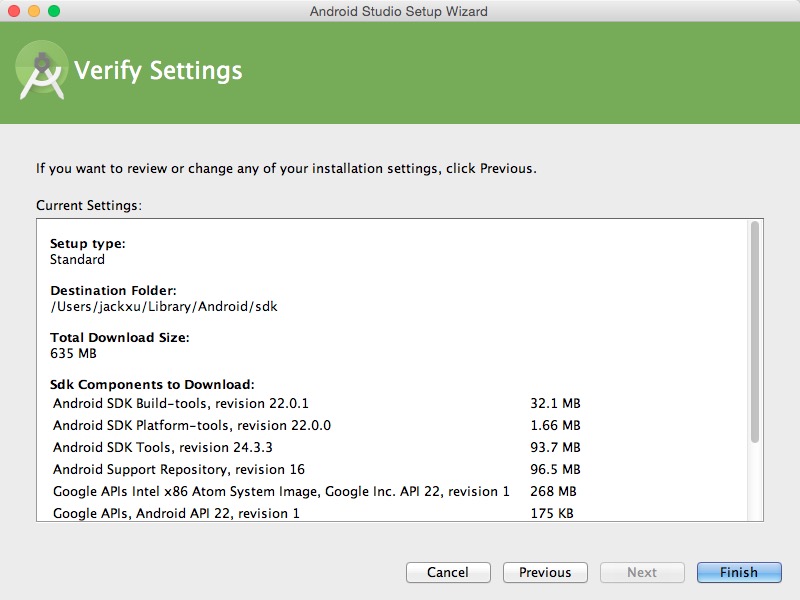
Task: Minimize the Setup Wizard window
Action: pos(34,11)
